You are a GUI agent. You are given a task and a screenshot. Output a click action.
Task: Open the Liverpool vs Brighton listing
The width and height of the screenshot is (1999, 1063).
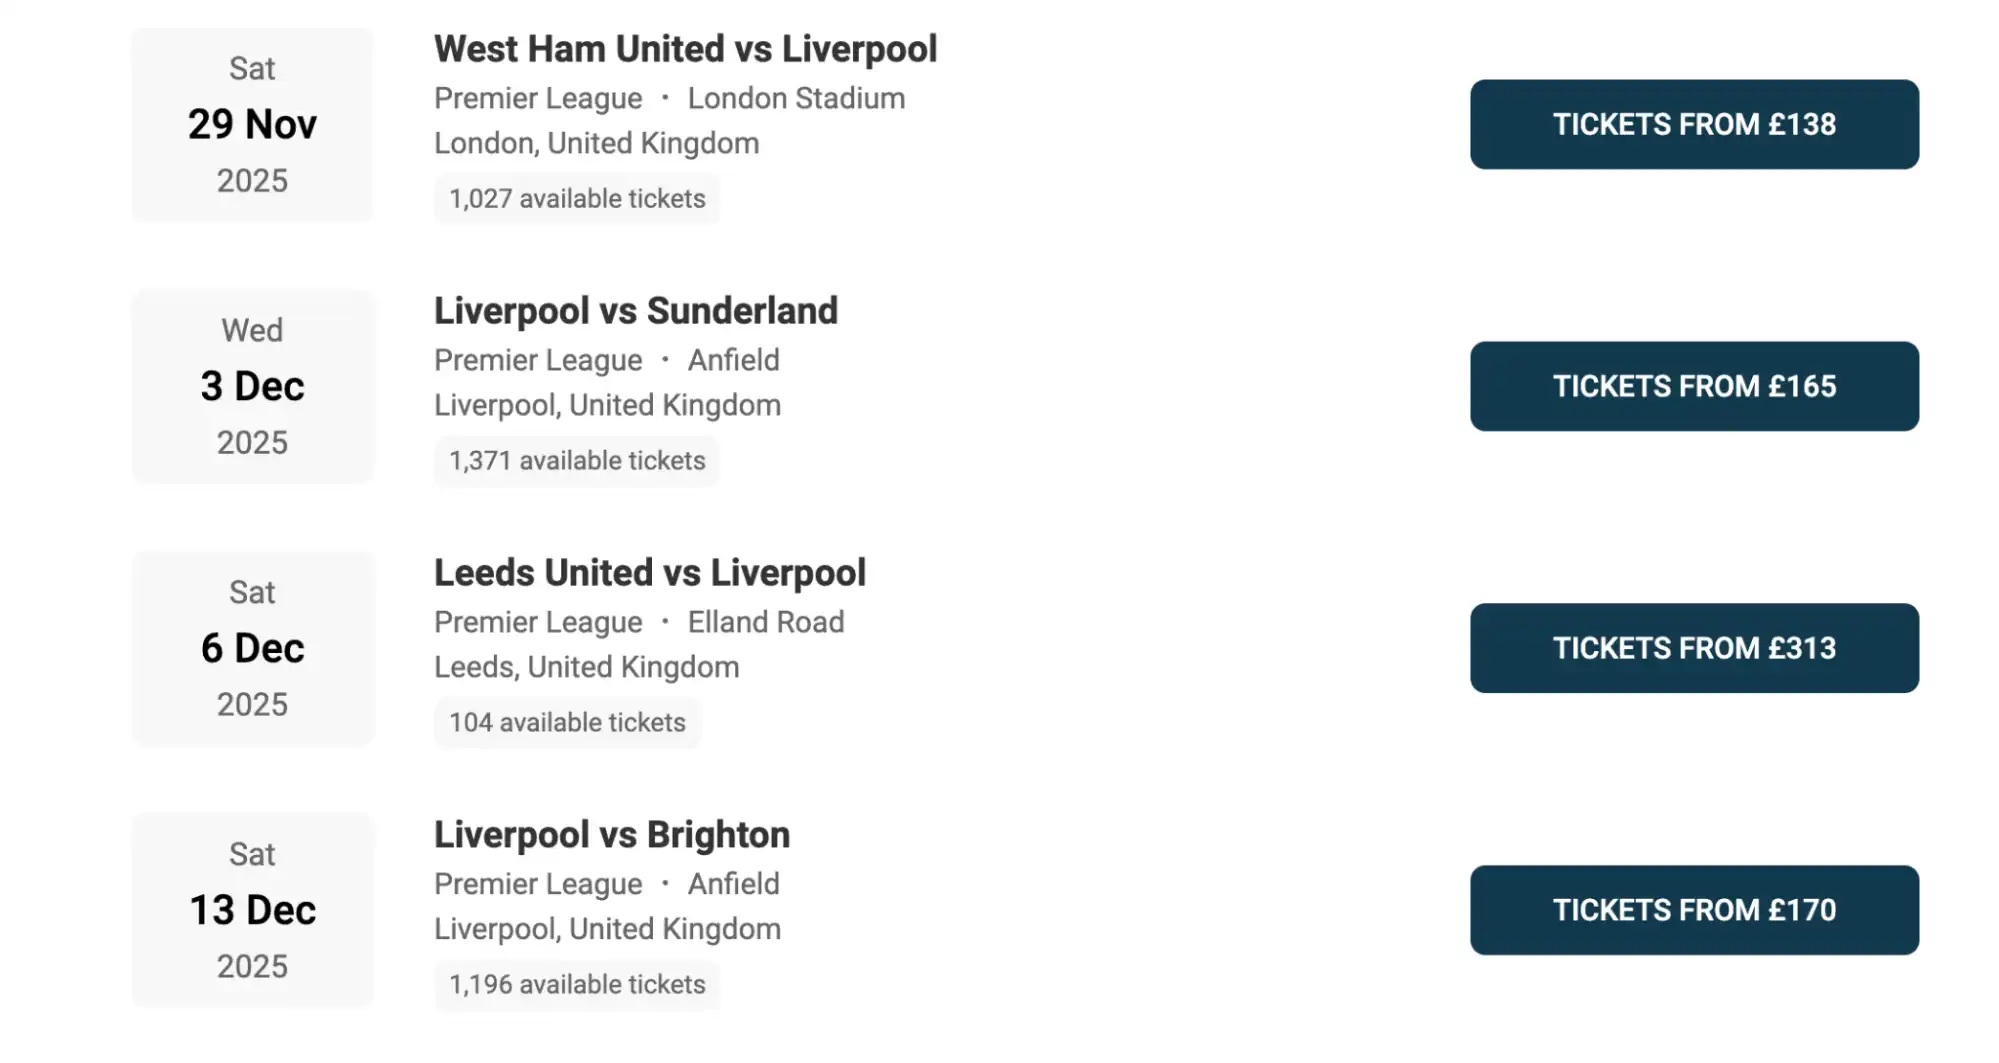(x=611, y=833)
